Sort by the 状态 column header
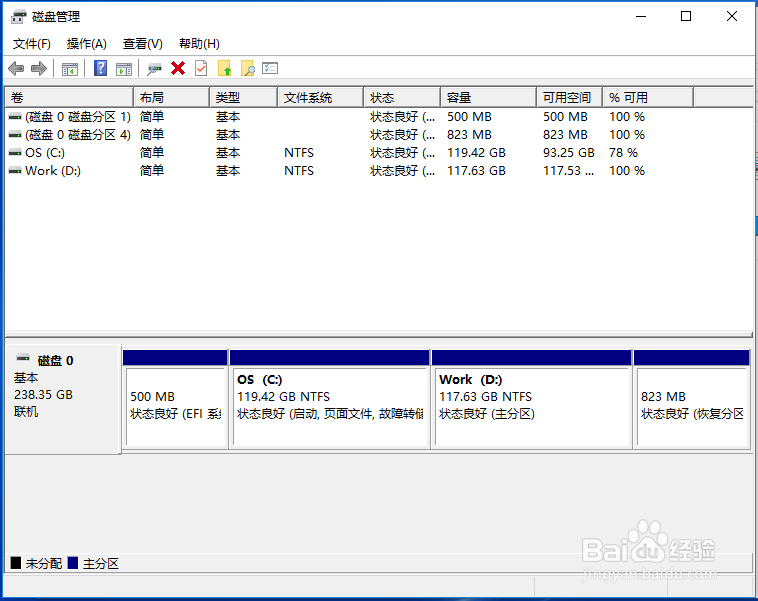This screenshot has width=758, height=601. [402, 98]
